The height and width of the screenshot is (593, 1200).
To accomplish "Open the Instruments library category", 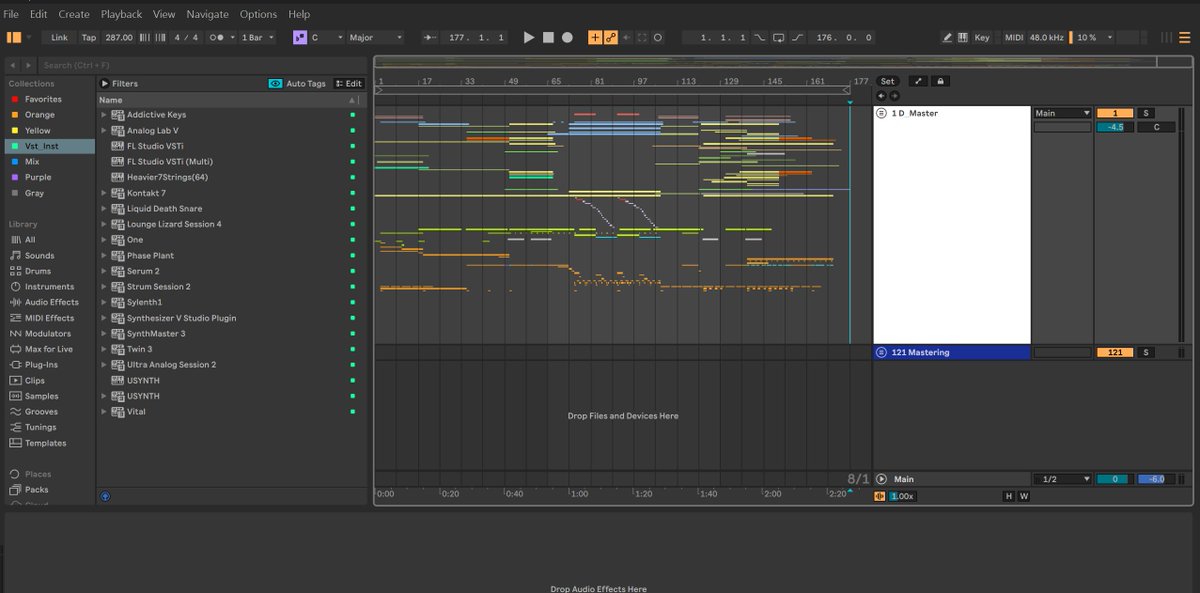I will coord(48,287).
